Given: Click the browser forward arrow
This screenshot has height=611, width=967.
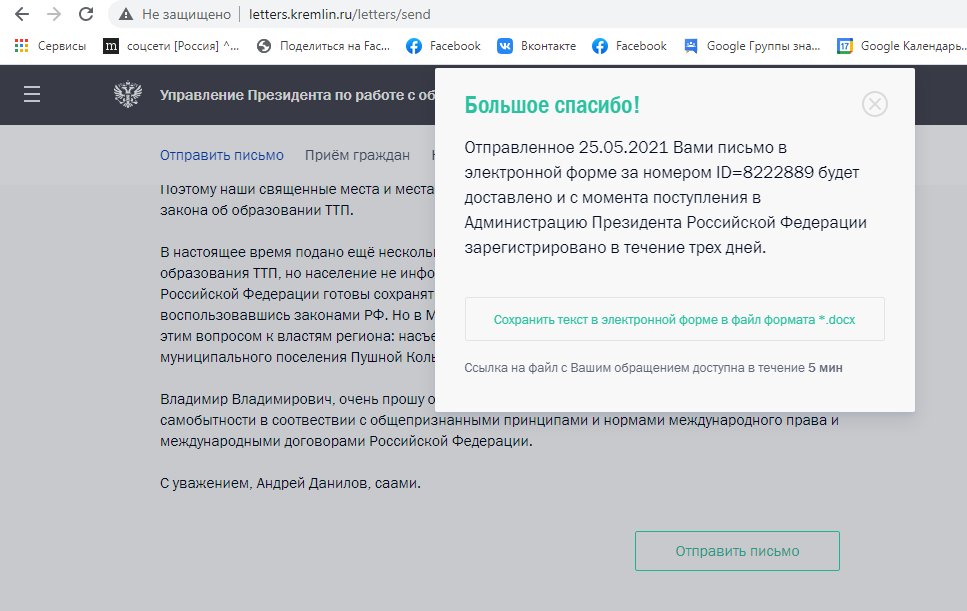Looking at the screenshot, I should pos(53,15).
